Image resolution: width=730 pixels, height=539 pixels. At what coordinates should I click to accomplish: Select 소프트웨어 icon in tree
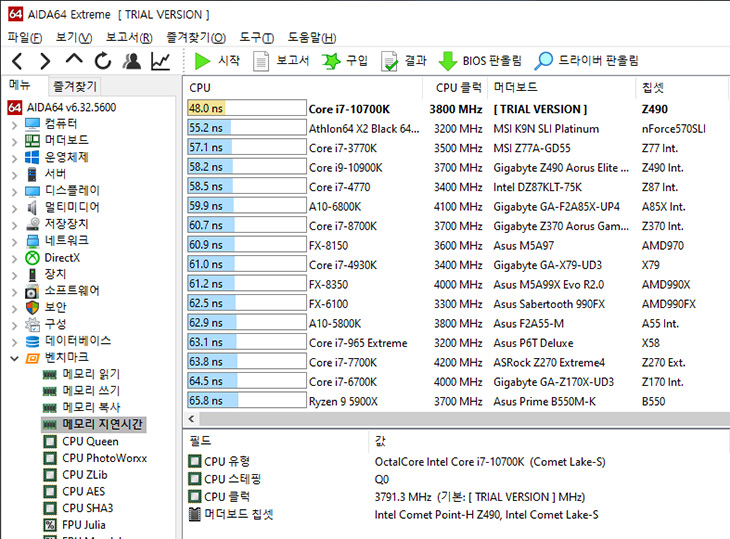(32, 291)
